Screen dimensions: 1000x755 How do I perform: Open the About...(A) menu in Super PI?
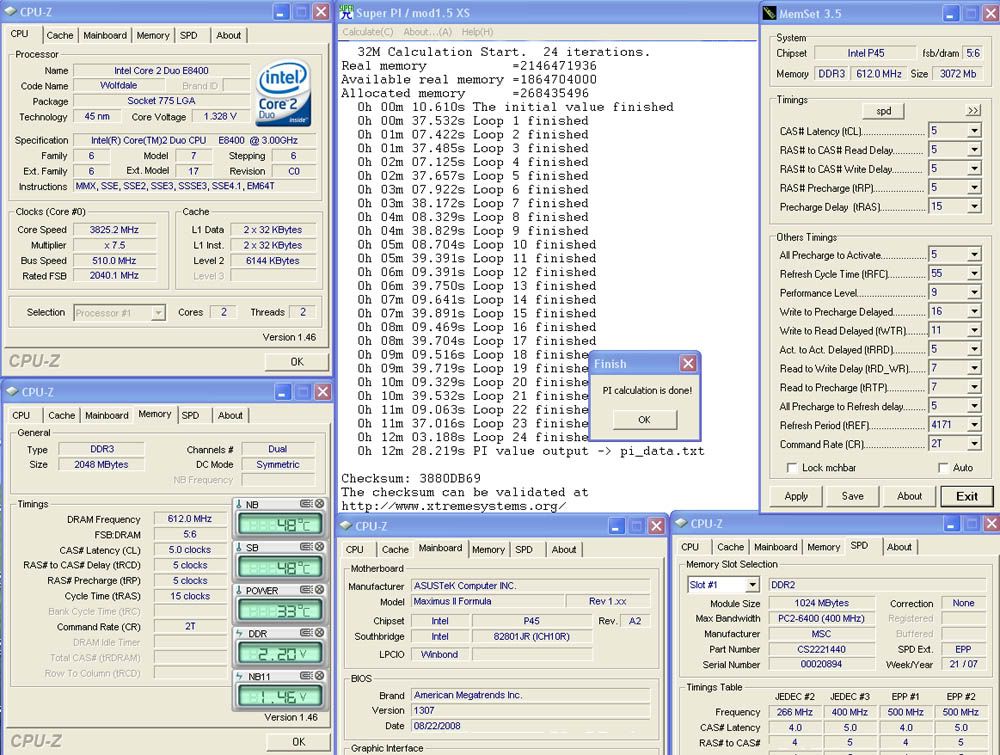click(x=427, y=32)
